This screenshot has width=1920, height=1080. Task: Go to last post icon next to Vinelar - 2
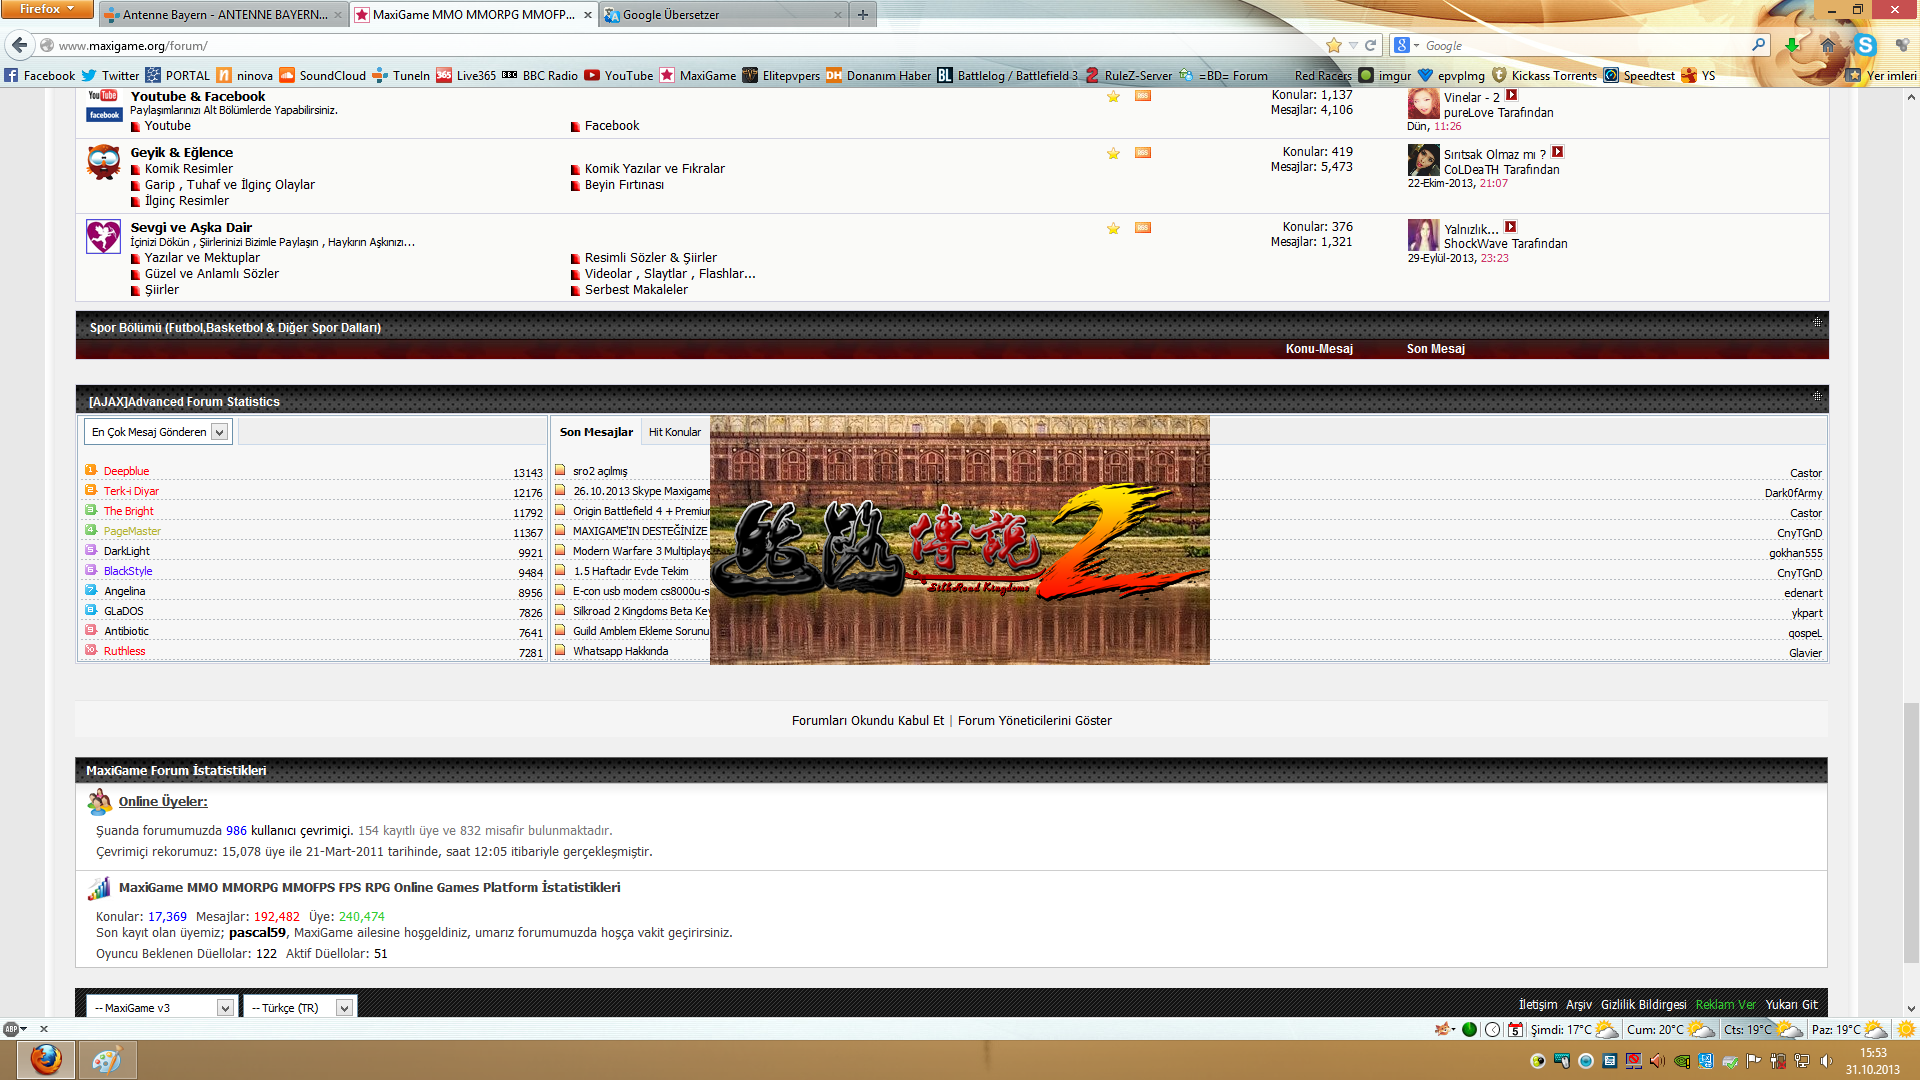pyautogui.click(x=1512, y=95)
